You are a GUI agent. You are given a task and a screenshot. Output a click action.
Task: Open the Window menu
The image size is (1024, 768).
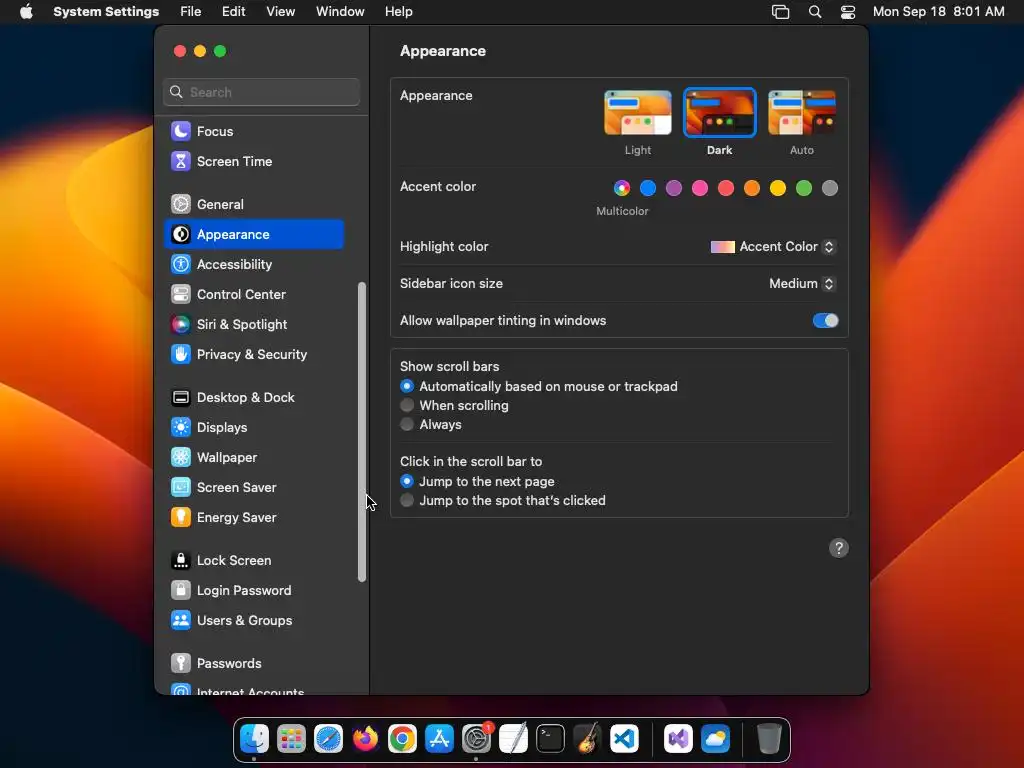point(340,12)
